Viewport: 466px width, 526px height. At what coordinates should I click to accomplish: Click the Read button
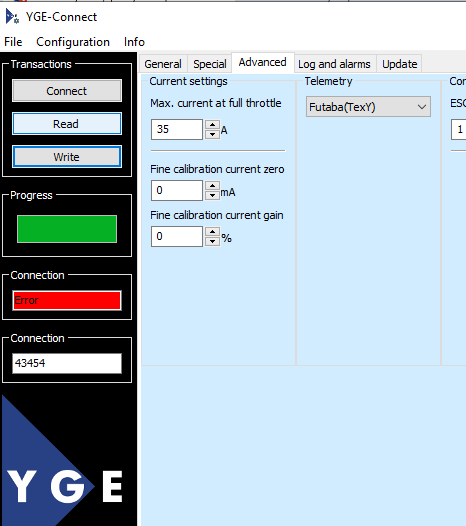67,124
